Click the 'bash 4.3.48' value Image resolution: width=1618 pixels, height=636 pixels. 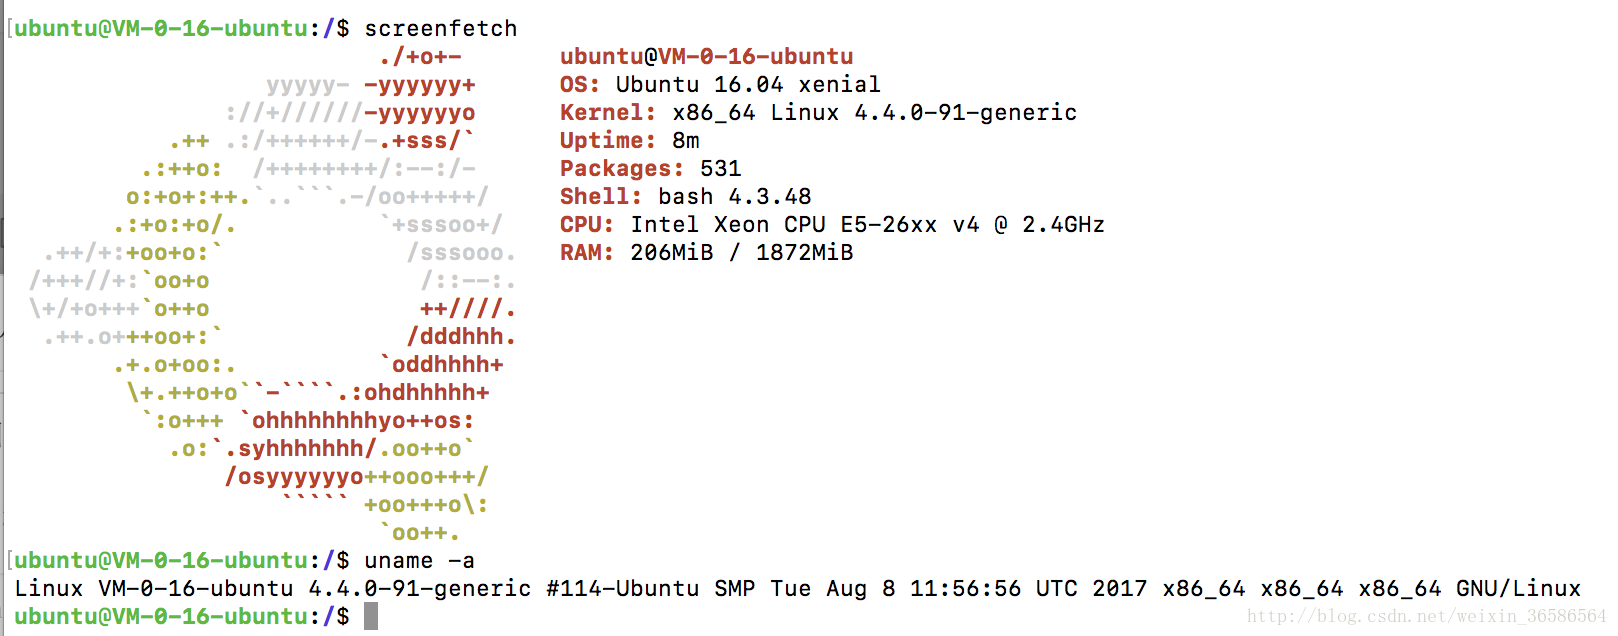pyautogui.click(x=735, y=196)
